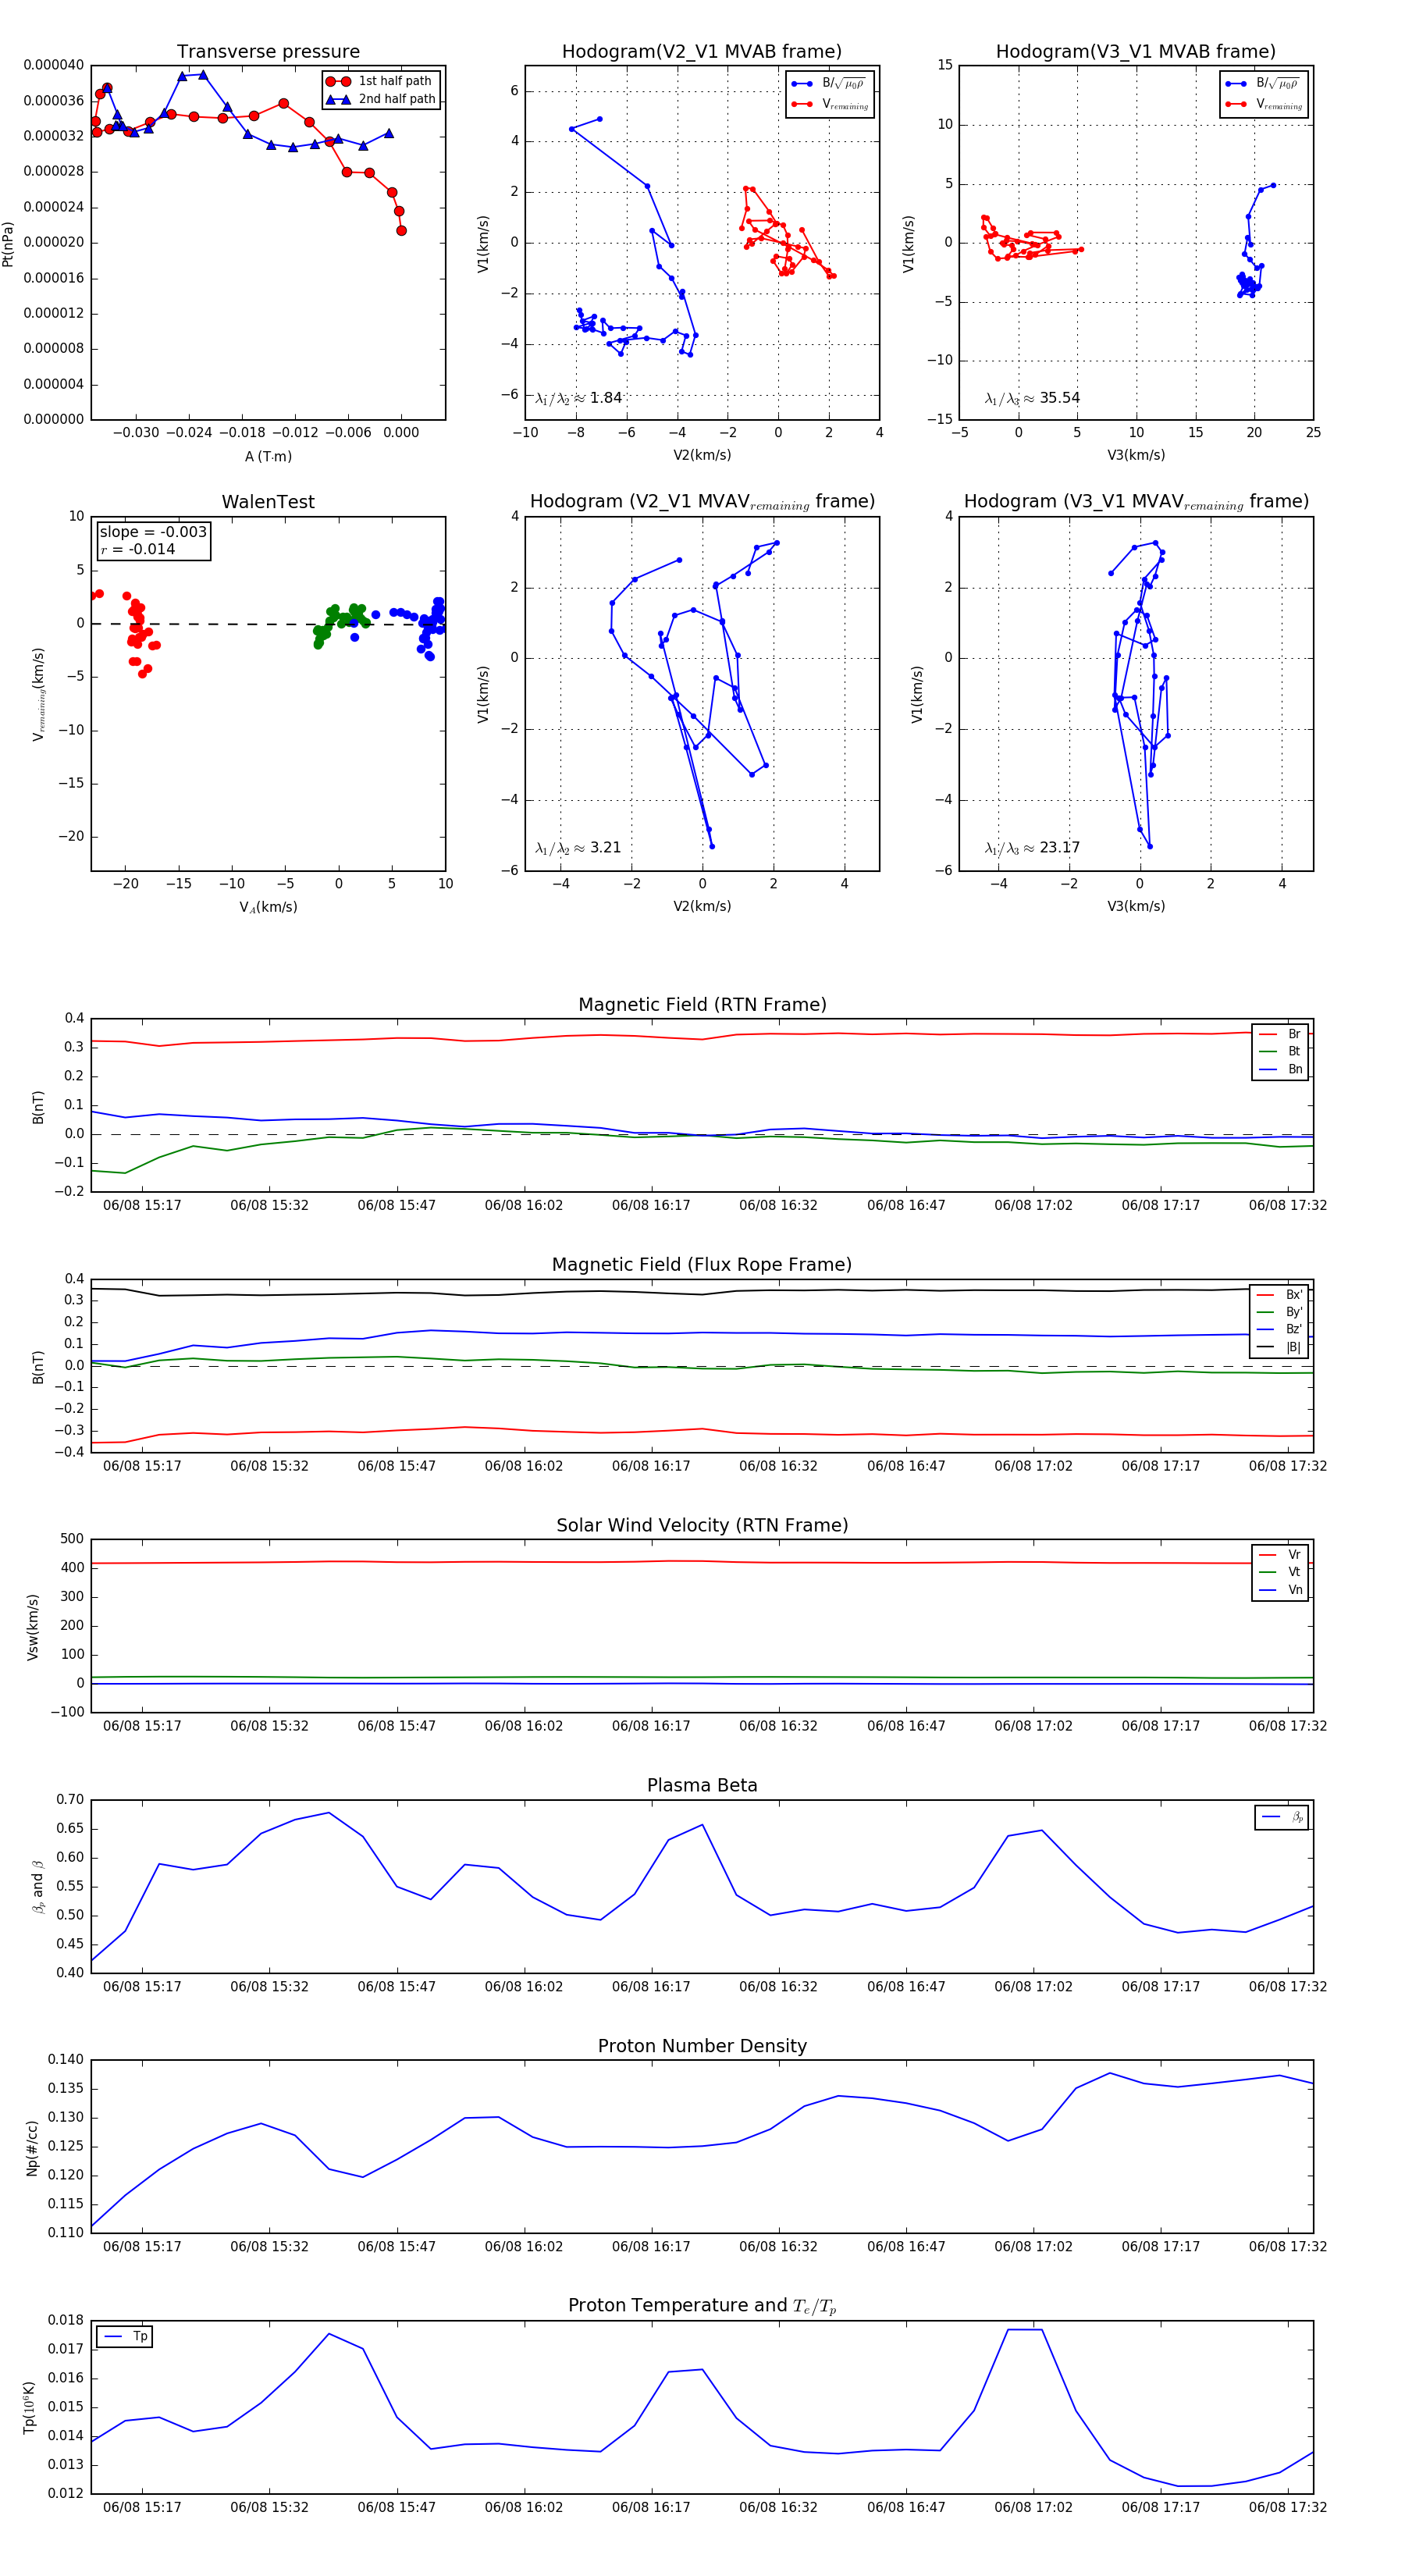Click the "Np(#/cc)" y-axis label
Image resolution: width=1405 pixels, height=2576 pixels.
(33, 2148)
